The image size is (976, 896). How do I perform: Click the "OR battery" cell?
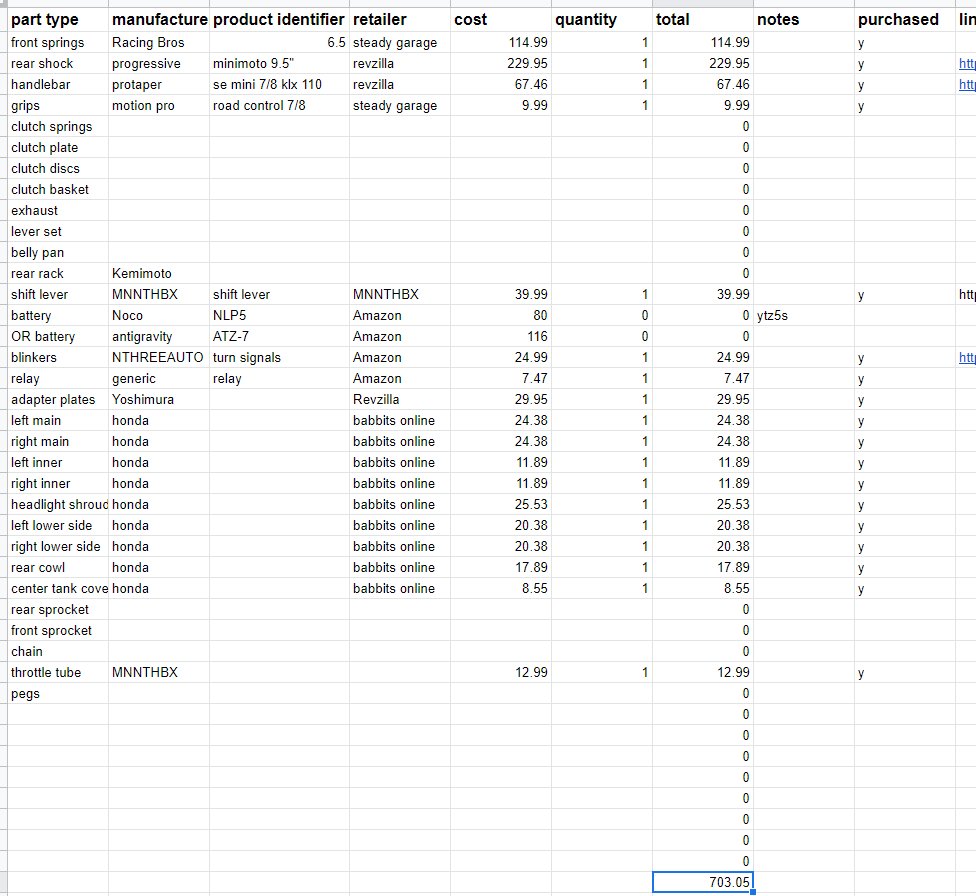[x=58, y=337]
